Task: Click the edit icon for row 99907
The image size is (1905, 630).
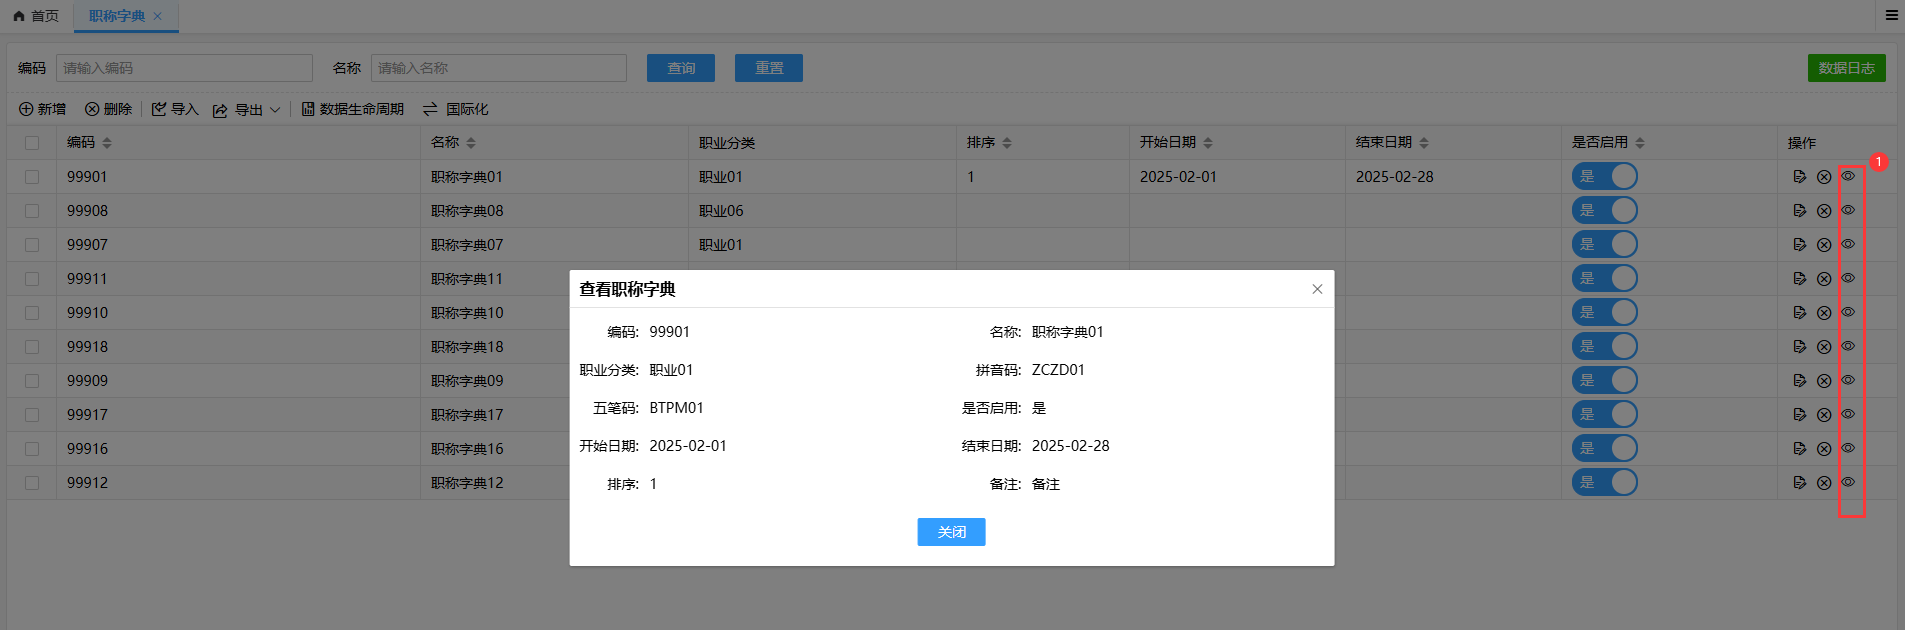Action: click(x=1800, y=245)
